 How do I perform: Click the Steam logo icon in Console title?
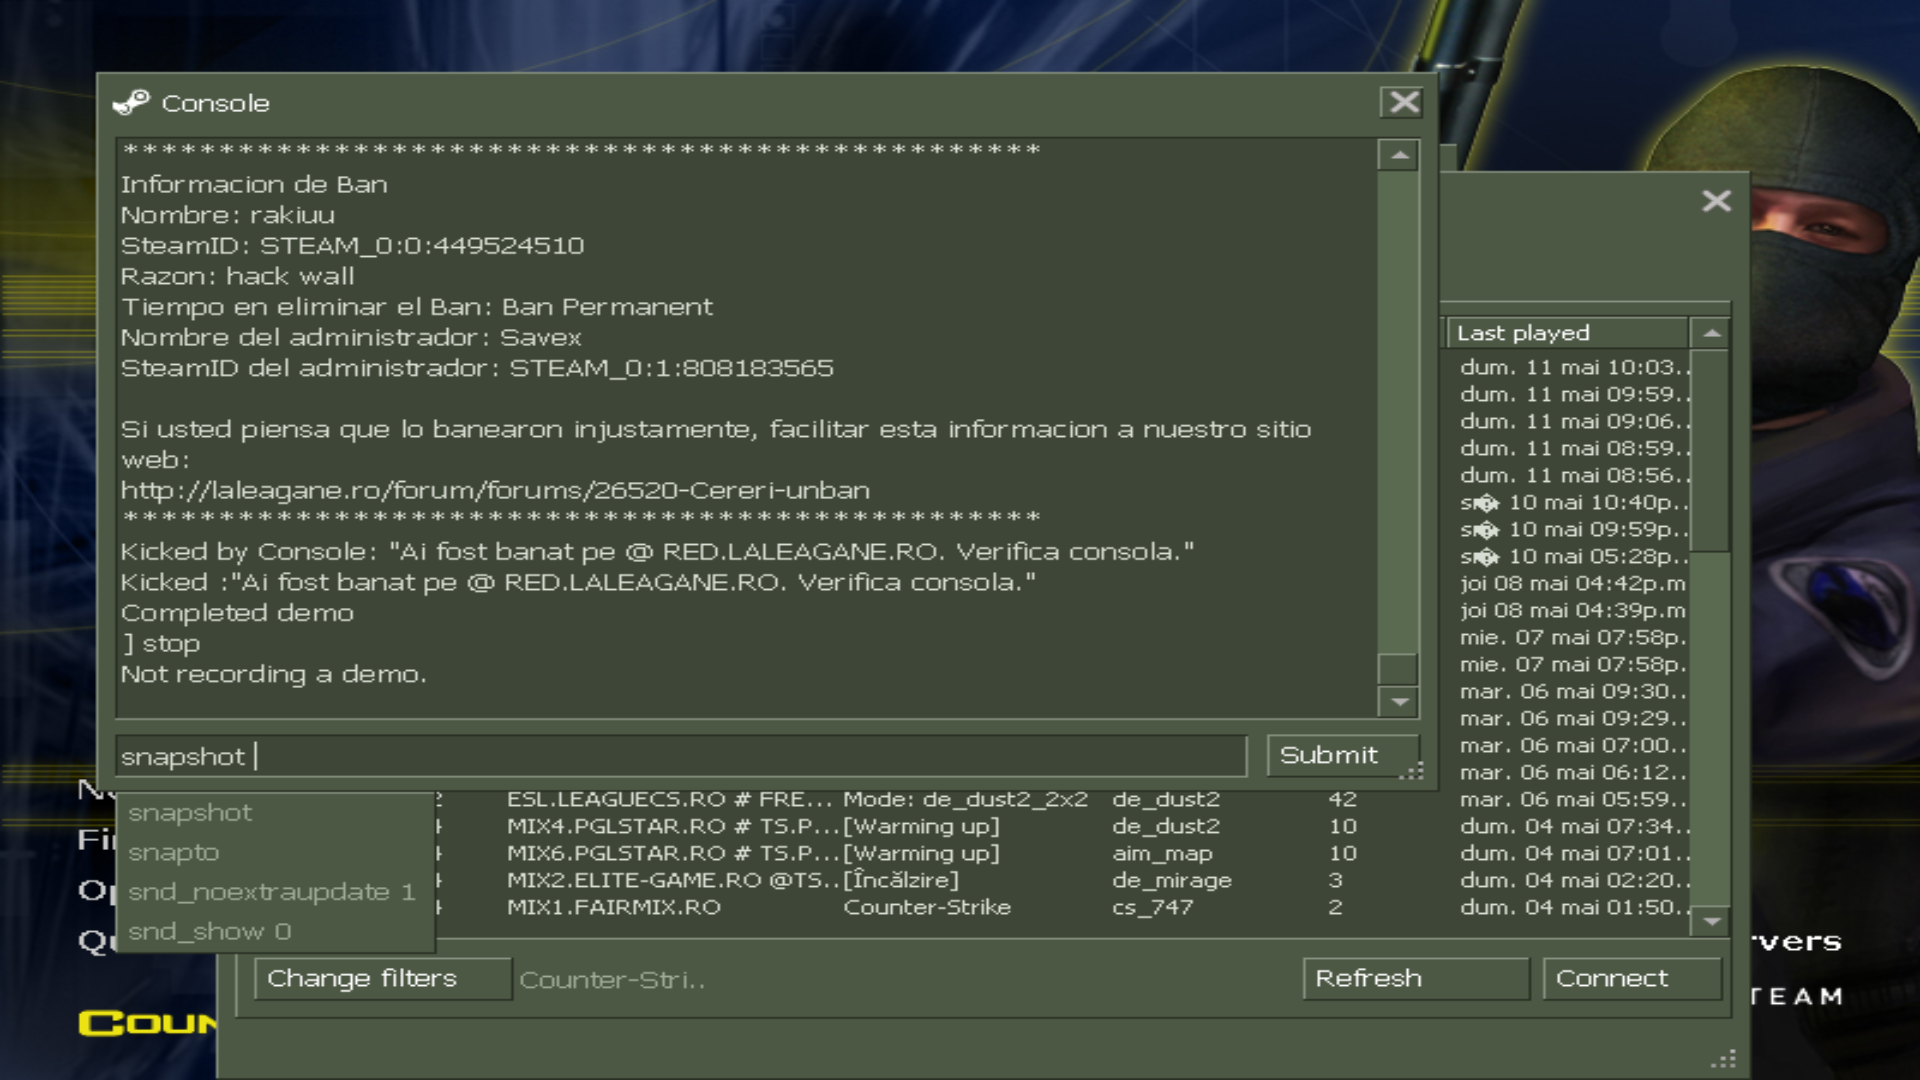coord(131,102)
